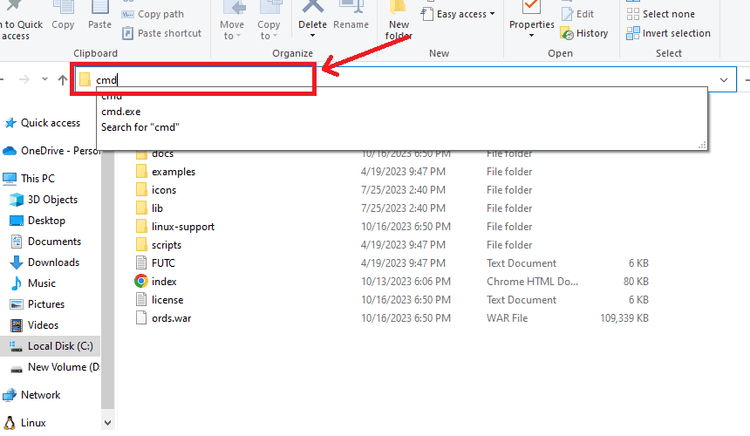The height and width of the screenshot is (436, 750).
Task: Click the Copy path option
Action: click(x=160, y=14)
